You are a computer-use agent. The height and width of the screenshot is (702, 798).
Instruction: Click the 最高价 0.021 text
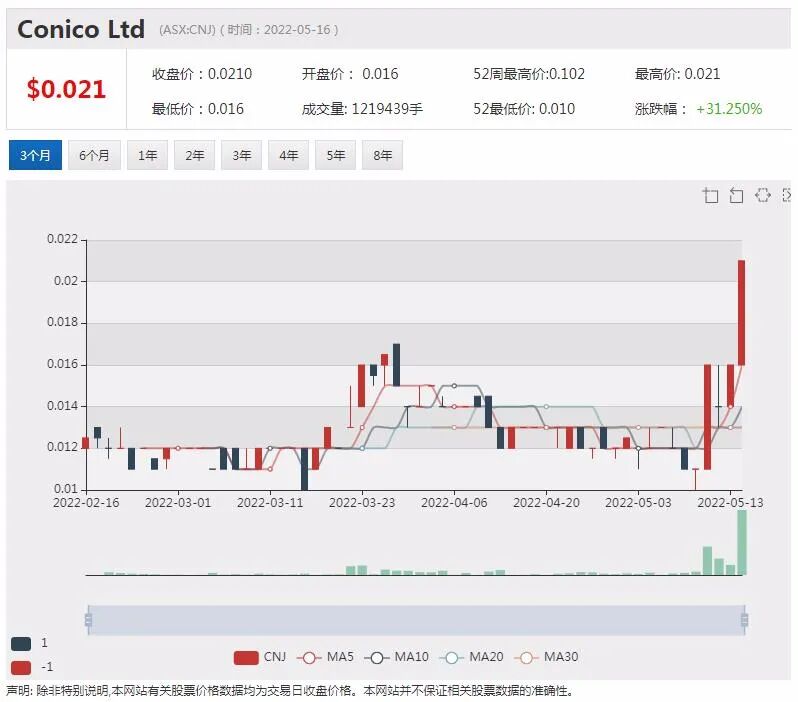point(677,74)
